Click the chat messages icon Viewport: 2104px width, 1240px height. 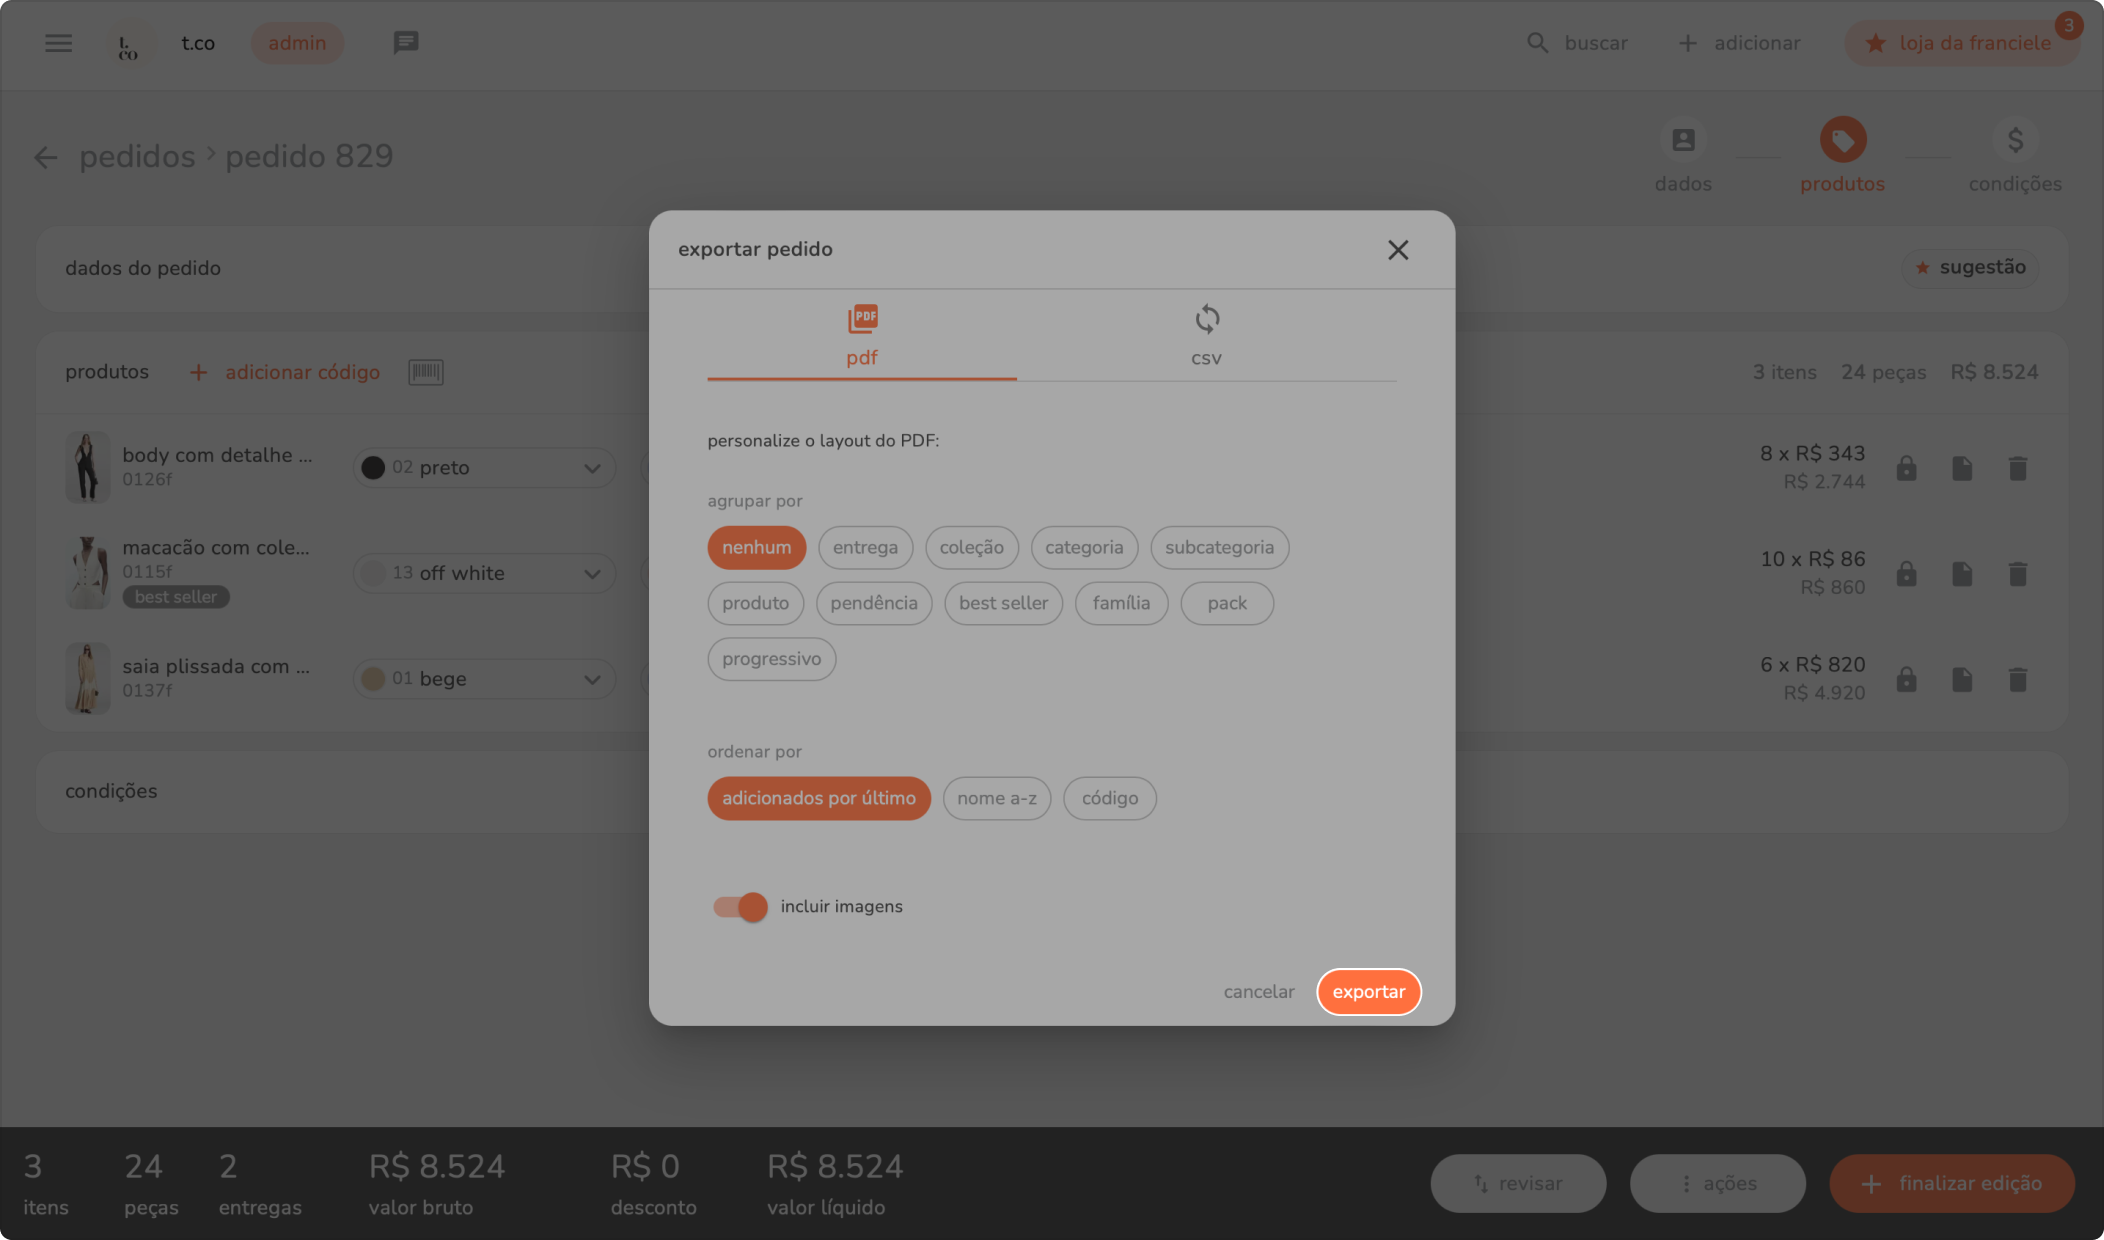tap(405, 43)
